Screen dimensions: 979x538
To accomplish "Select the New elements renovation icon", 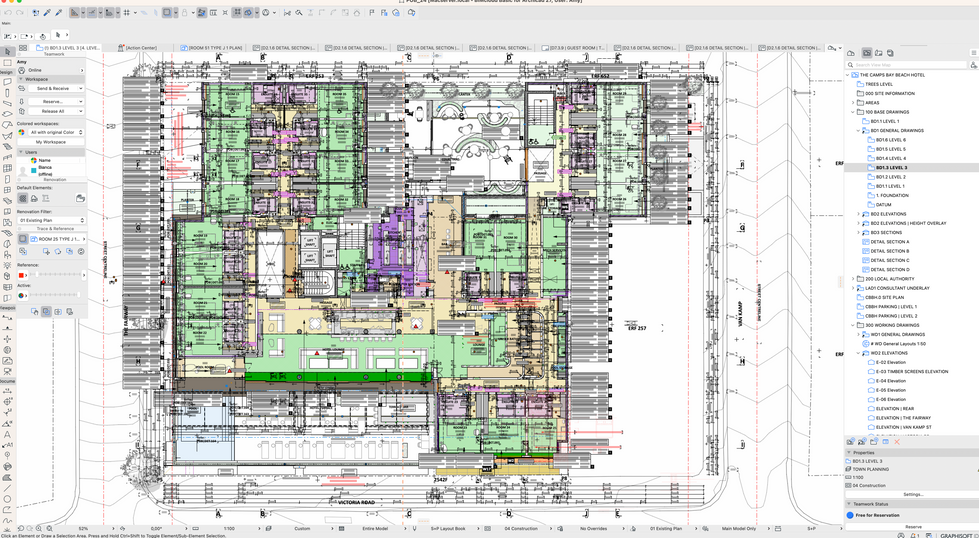I will point(46,198).
